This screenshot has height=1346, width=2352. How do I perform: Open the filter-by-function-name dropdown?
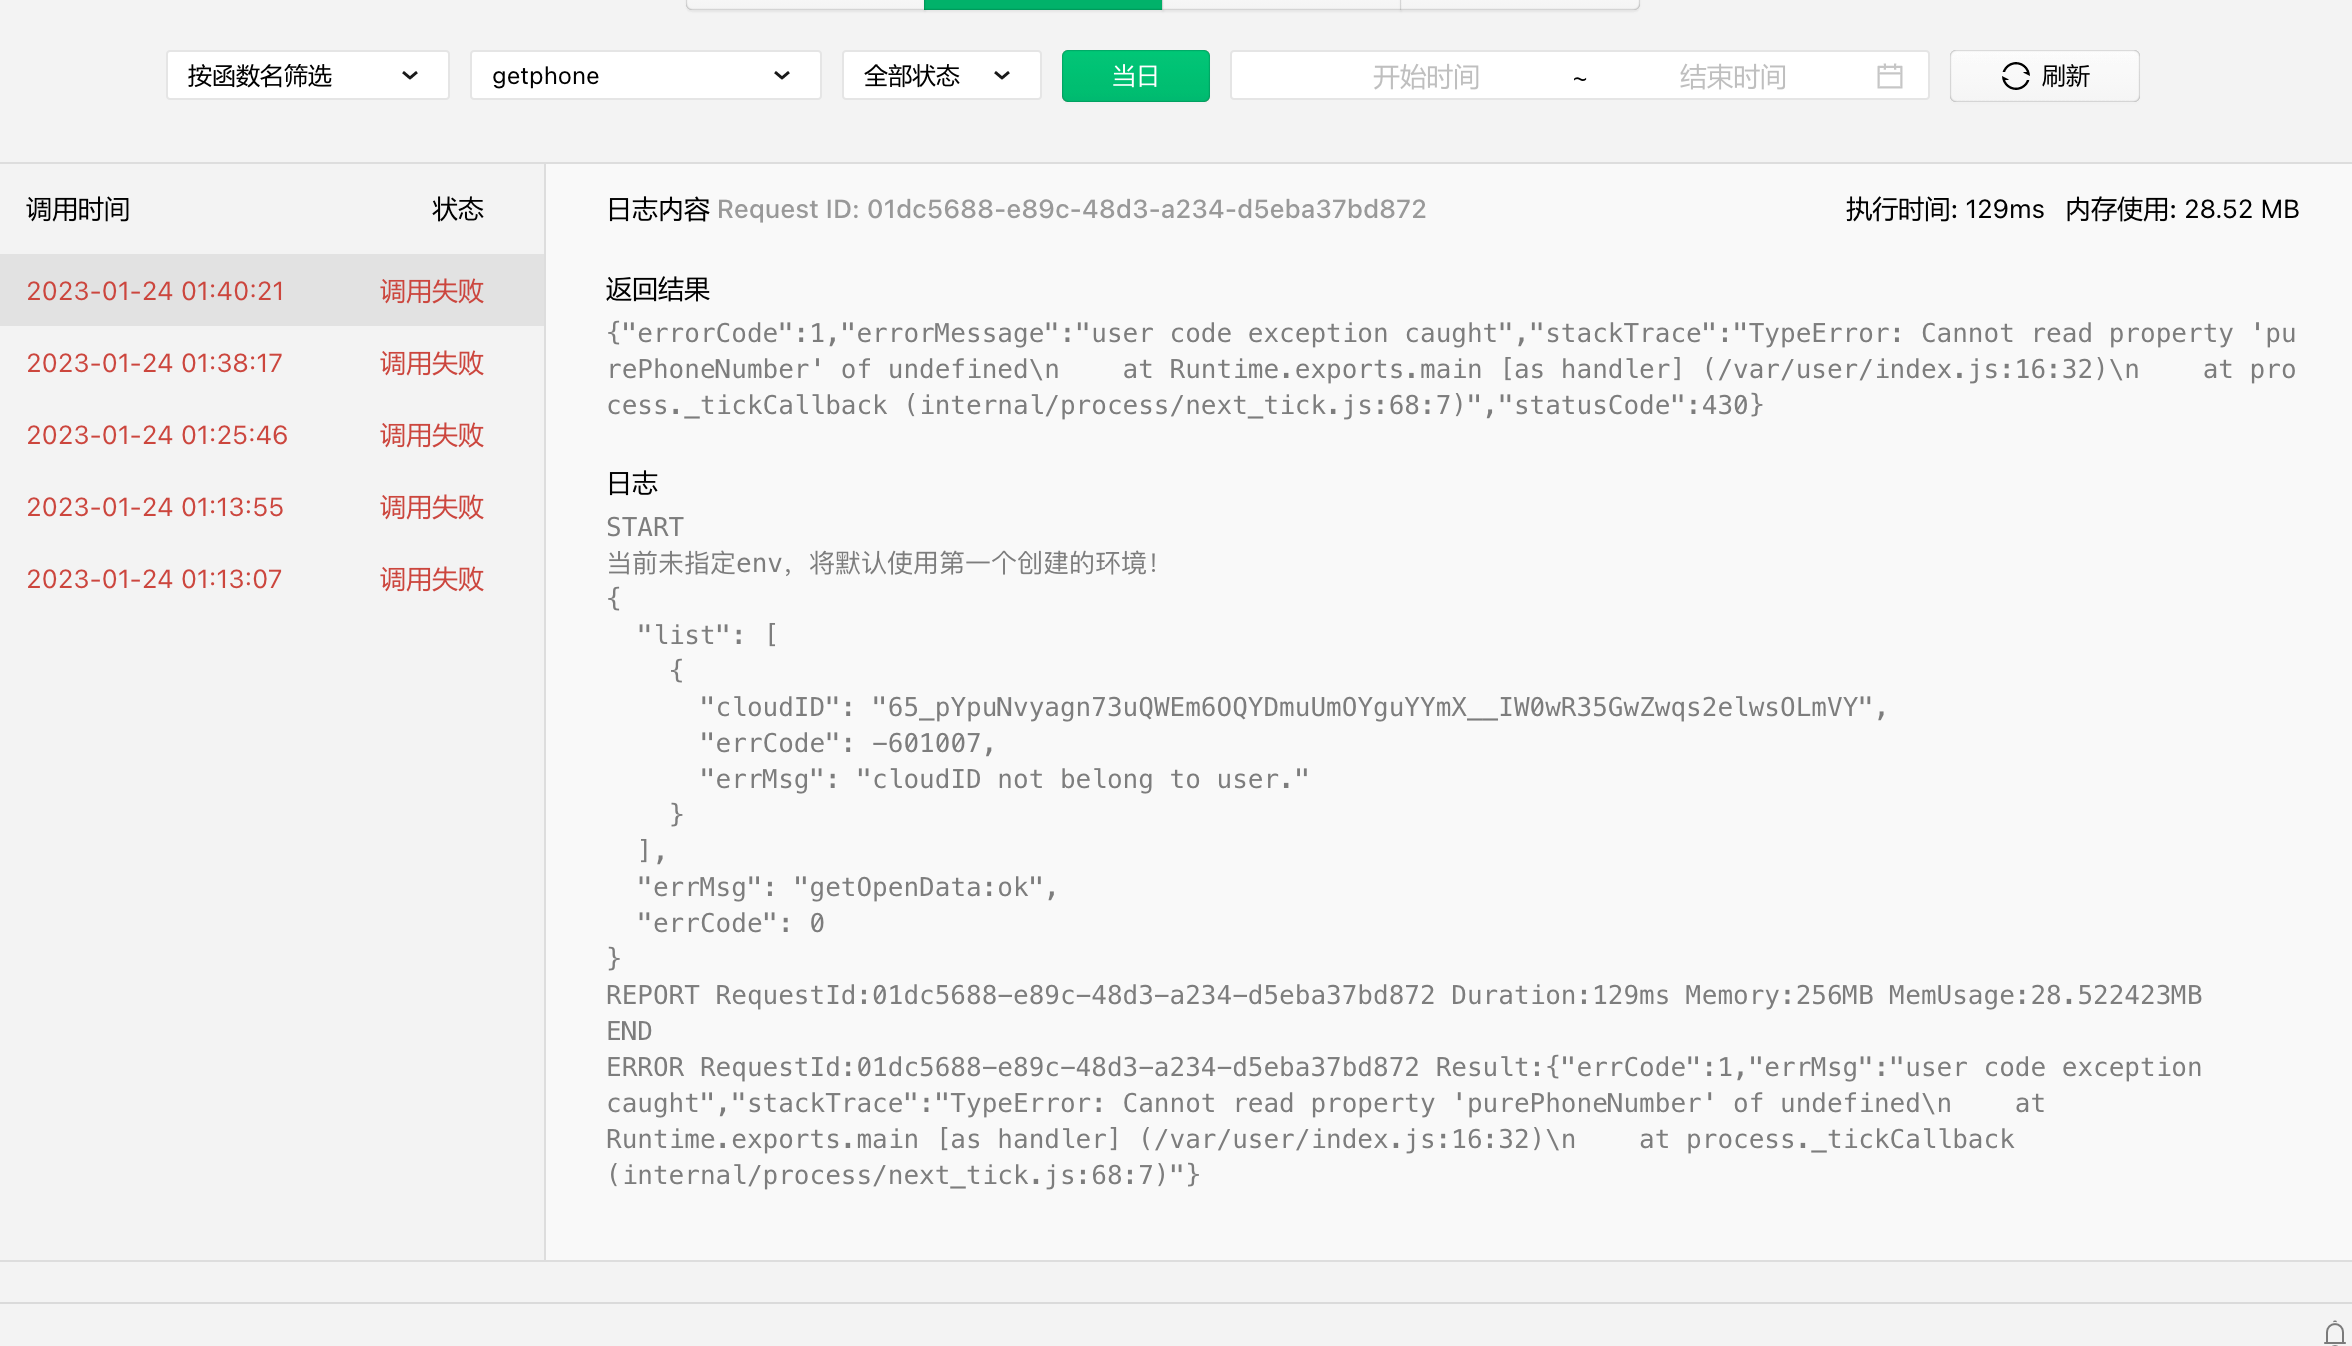(x=307, y=76)
